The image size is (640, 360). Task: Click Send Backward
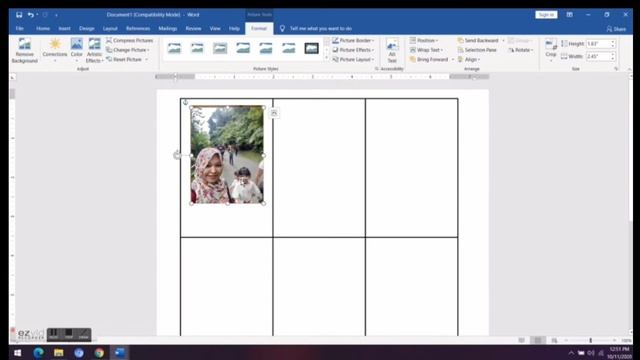pos(478,40)
